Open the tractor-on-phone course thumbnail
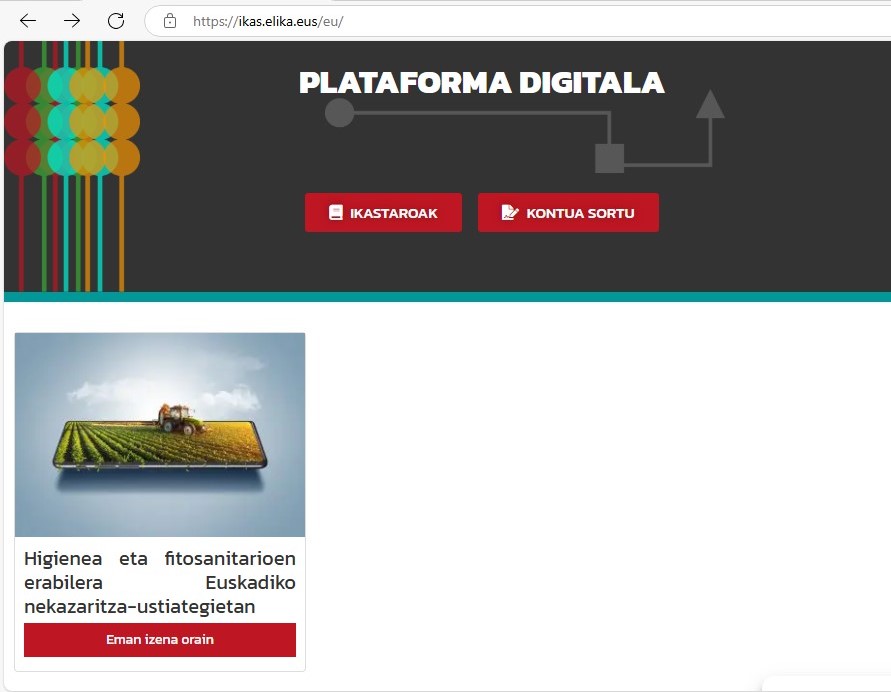The height and width of the screenshot is (692, 891). click(x=160, y=435)
